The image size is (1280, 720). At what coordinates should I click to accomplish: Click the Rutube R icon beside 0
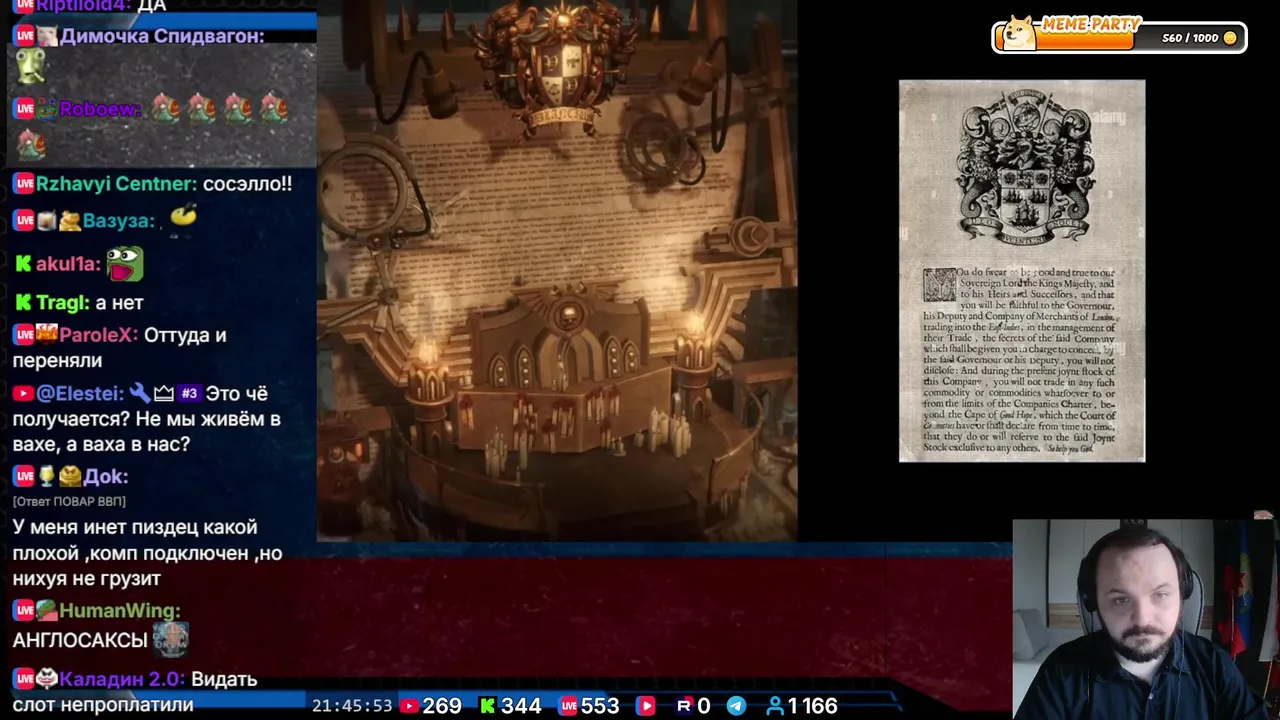(684, 706)
